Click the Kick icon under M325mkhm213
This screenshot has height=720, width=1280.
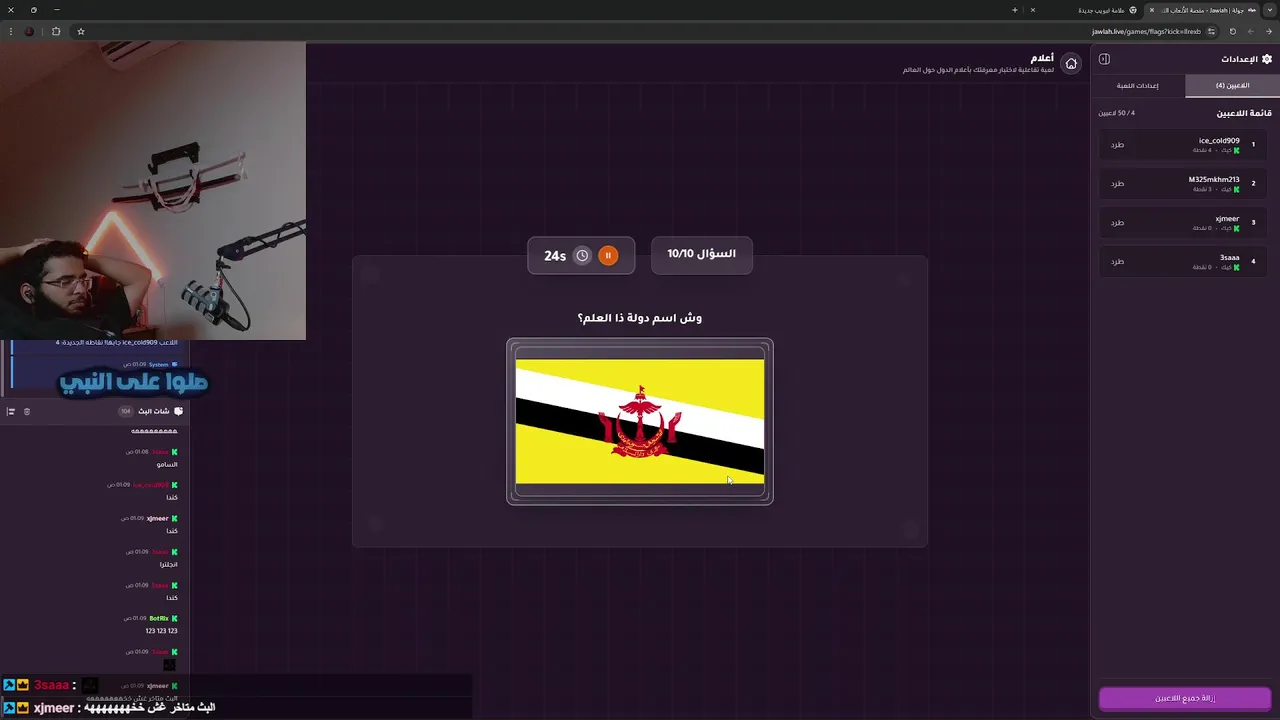click(x=1236, y=189)
